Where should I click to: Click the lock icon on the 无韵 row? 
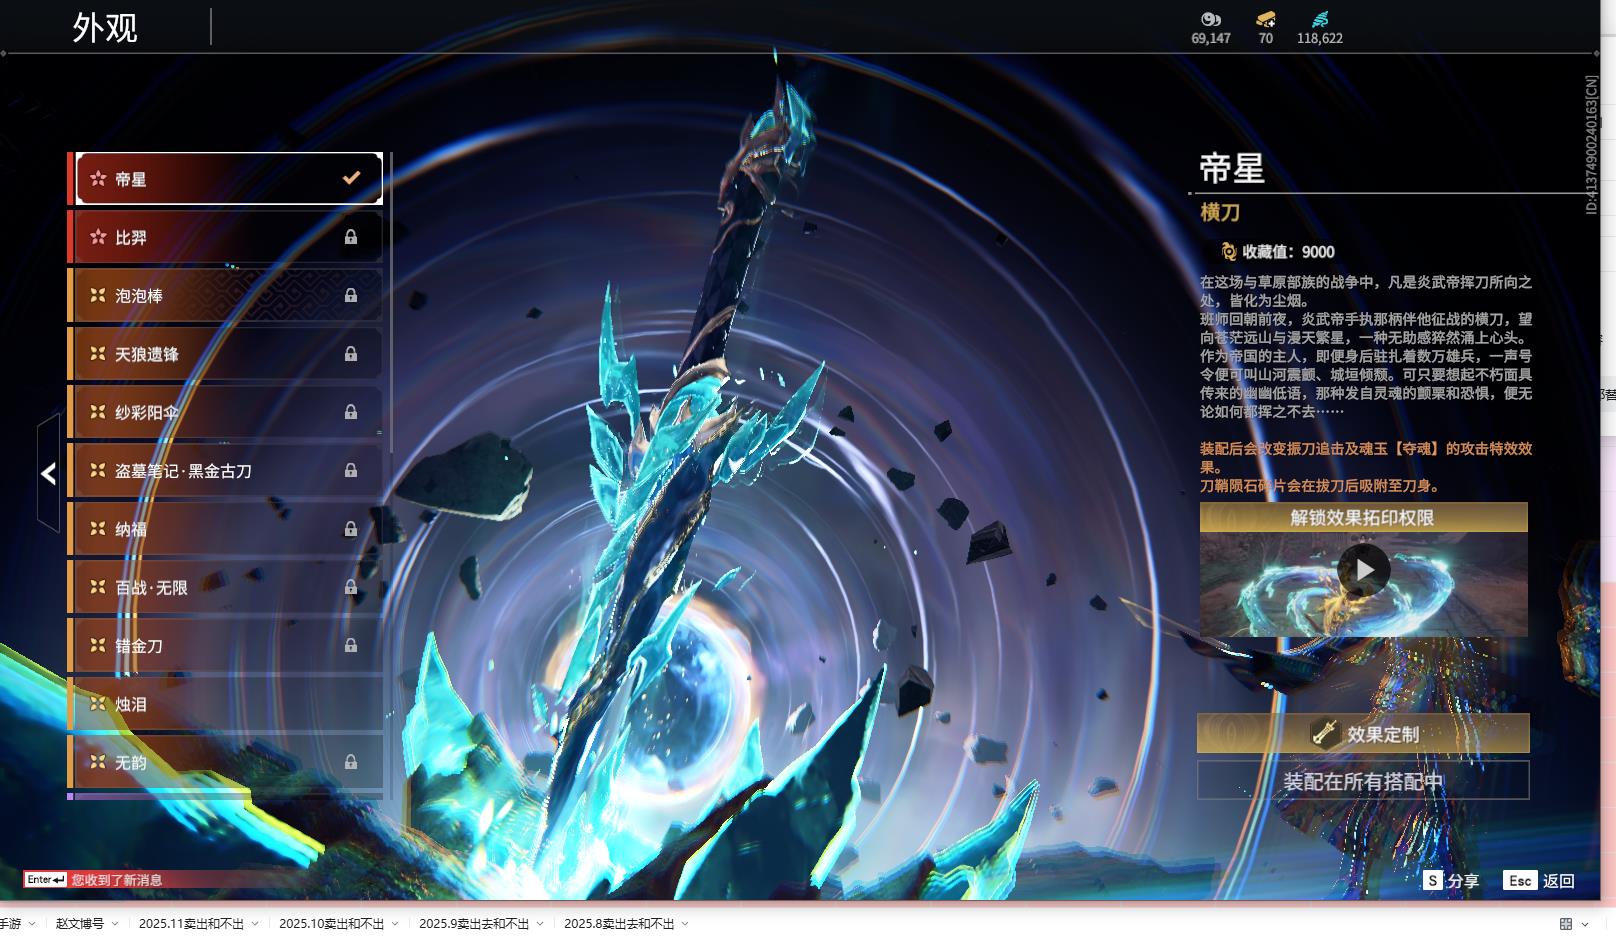[x=351, y=762]
